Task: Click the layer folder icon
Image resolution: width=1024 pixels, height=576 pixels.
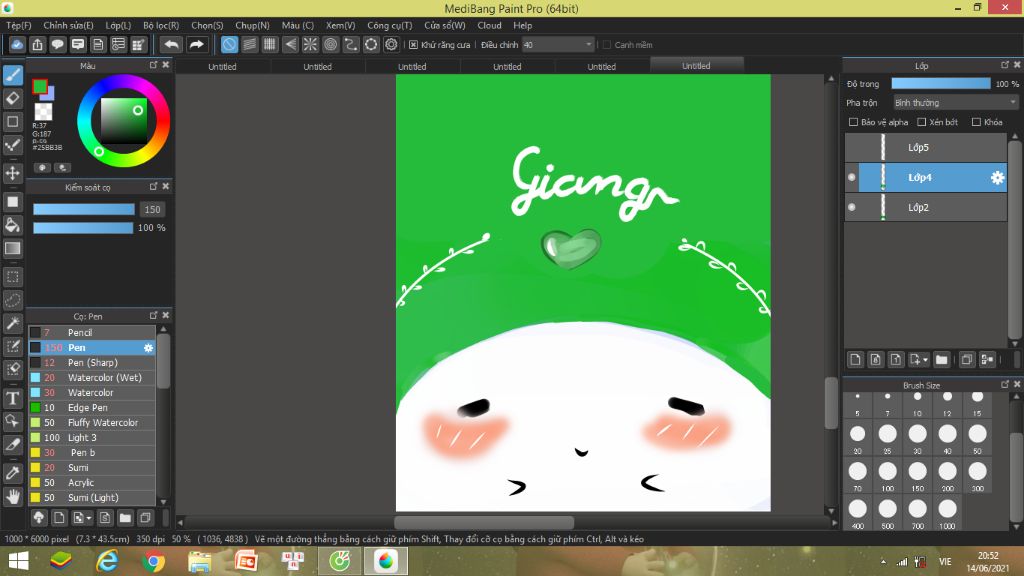Action: [941, 359]
